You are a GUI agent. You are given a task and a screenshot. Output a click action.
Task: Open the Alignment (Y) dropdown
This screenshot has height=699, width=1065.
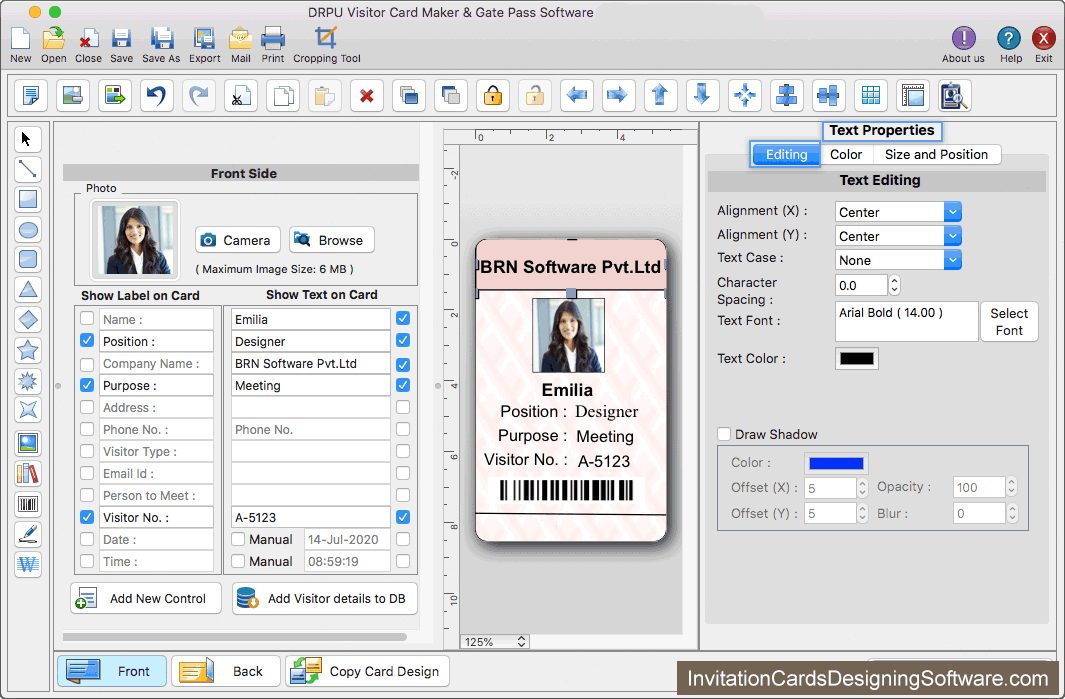click(x=898, y=236)
